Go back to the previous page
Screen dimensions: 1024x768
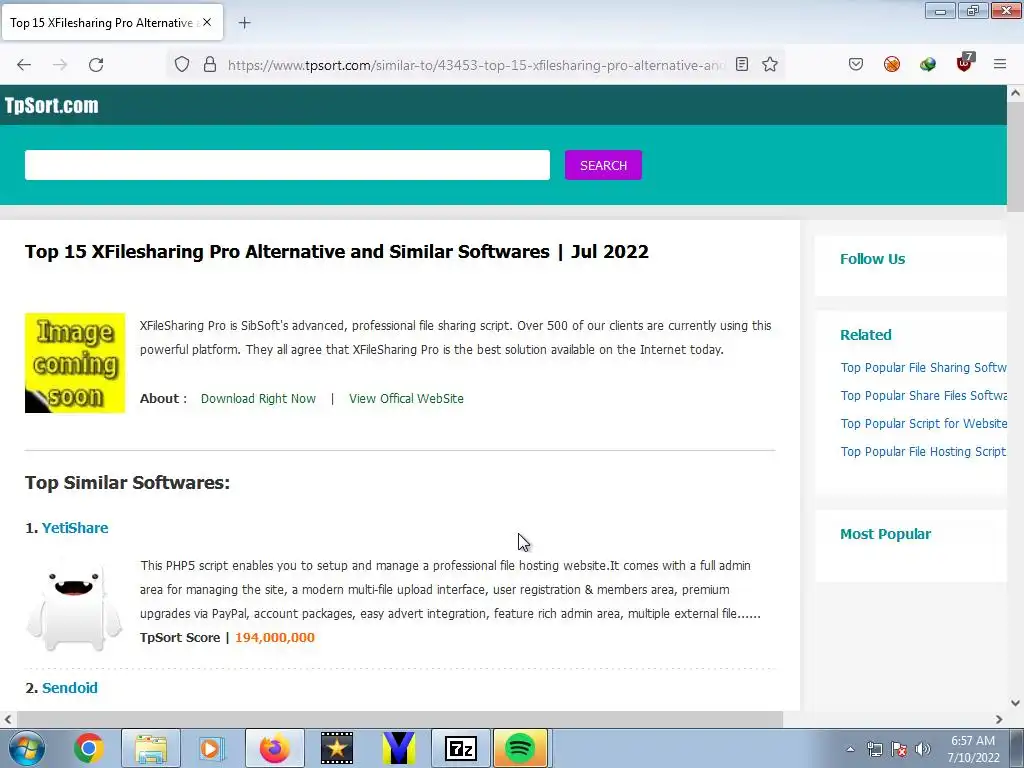(x=24, y=65)
